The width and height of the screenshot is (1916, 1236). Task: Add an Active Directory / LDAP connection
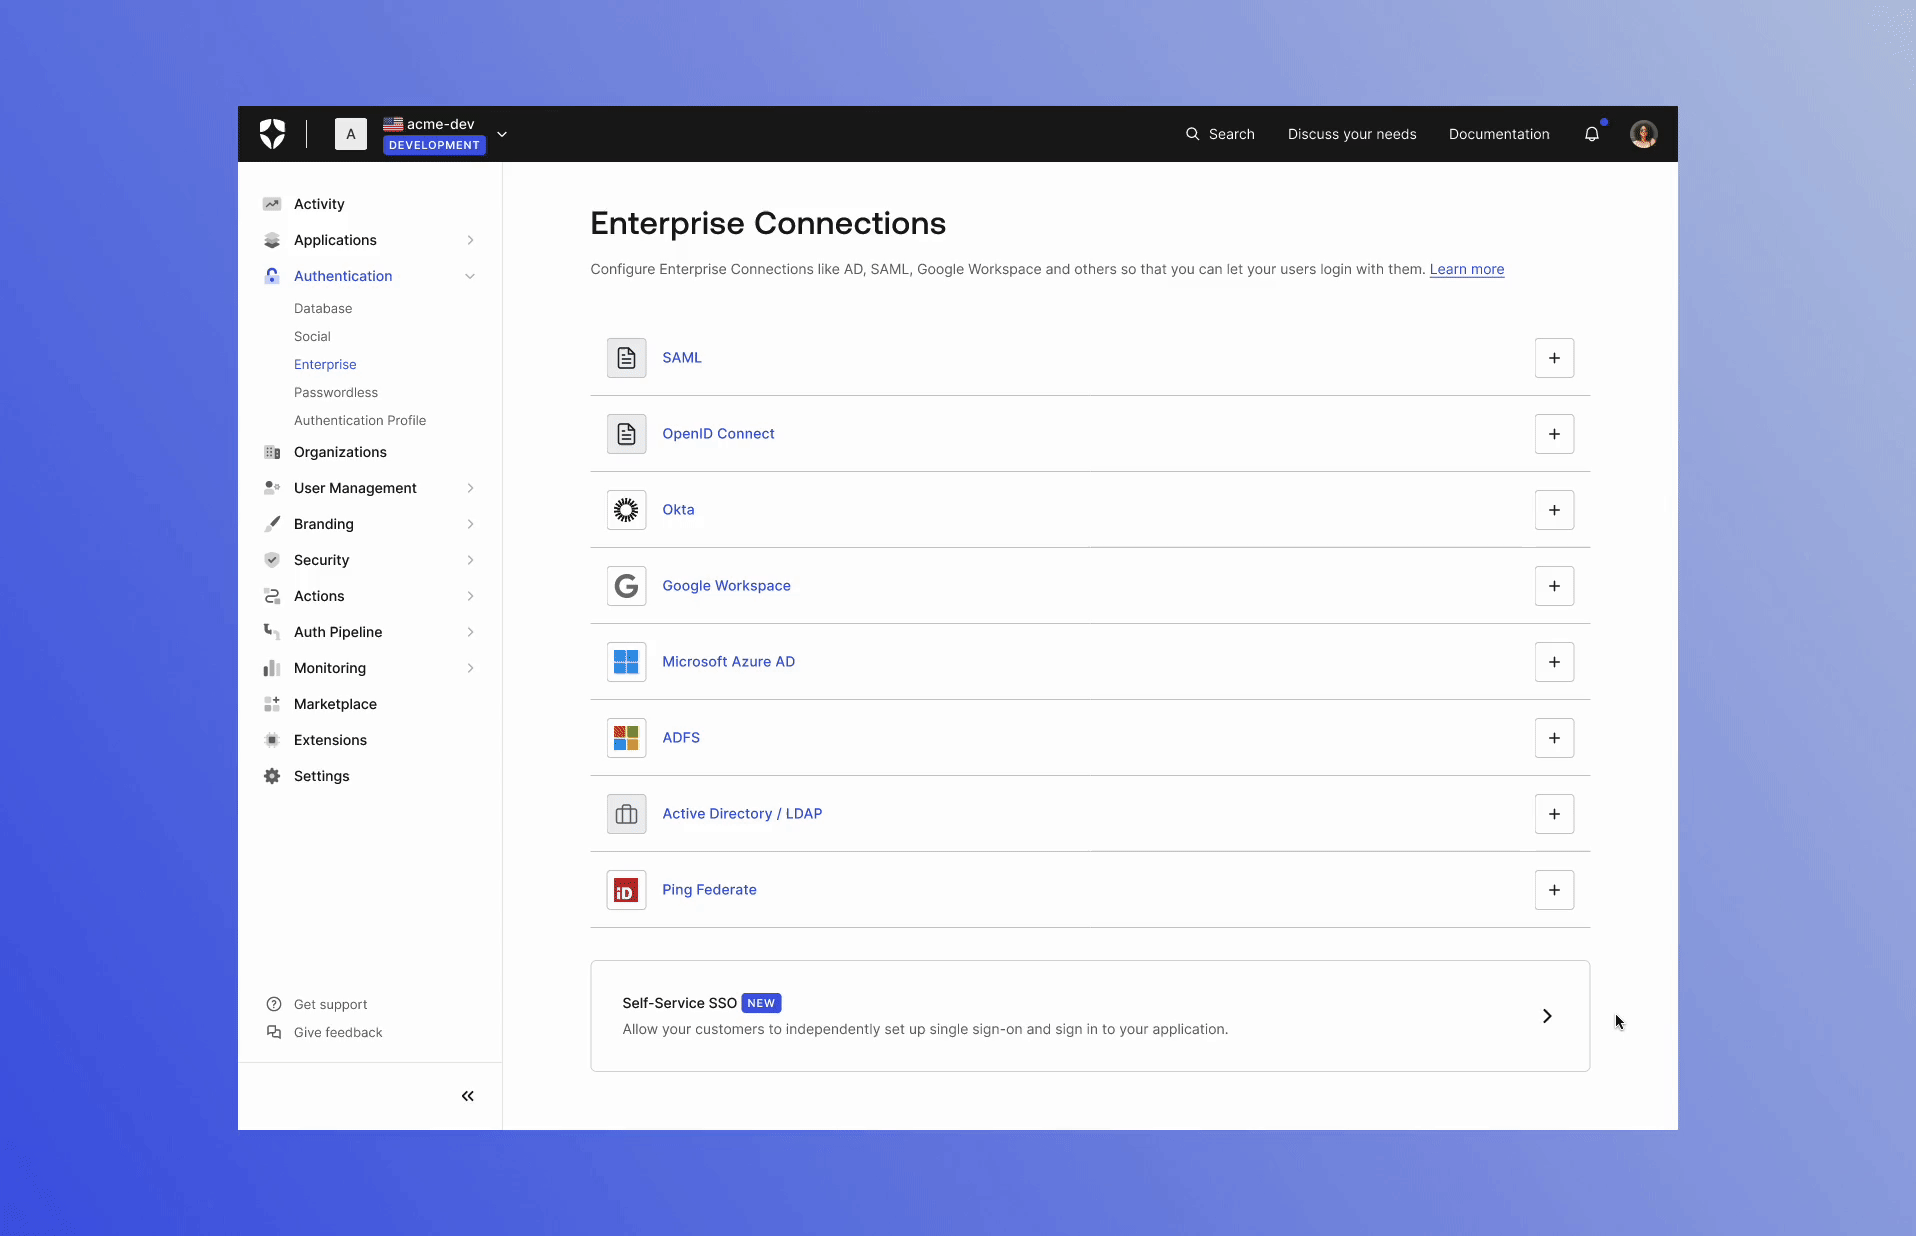pos(1555,814)
